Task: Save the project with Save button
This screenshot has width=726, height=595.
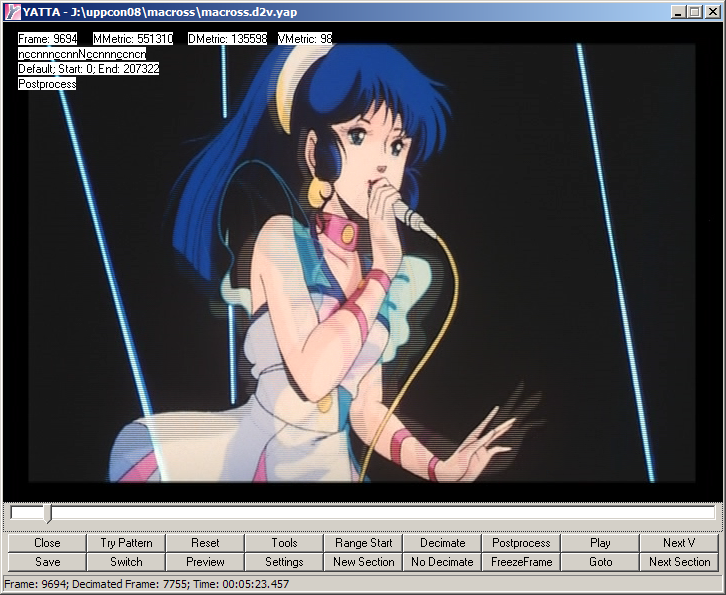Action: [47, 562]
